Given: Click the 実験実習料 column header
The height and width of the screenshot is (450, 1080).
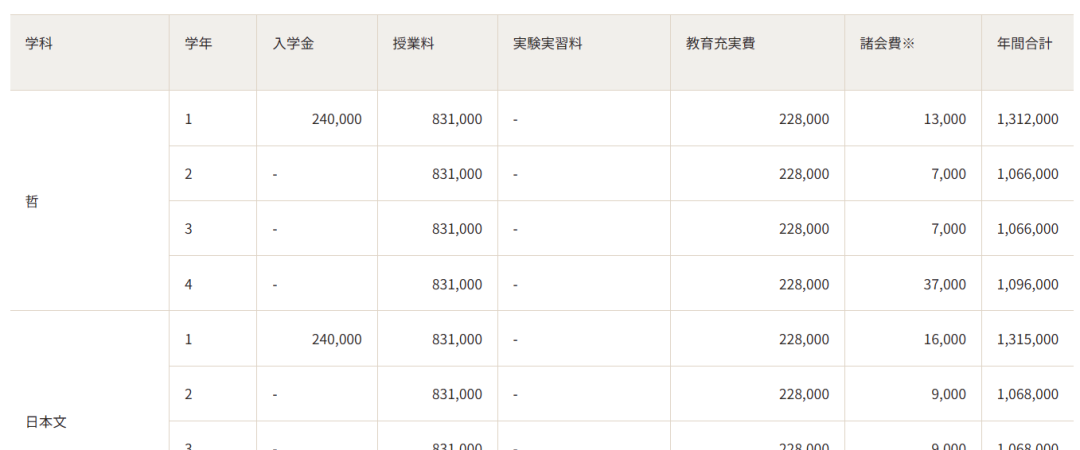Looking at the screenshot, I should click(547, 44).
